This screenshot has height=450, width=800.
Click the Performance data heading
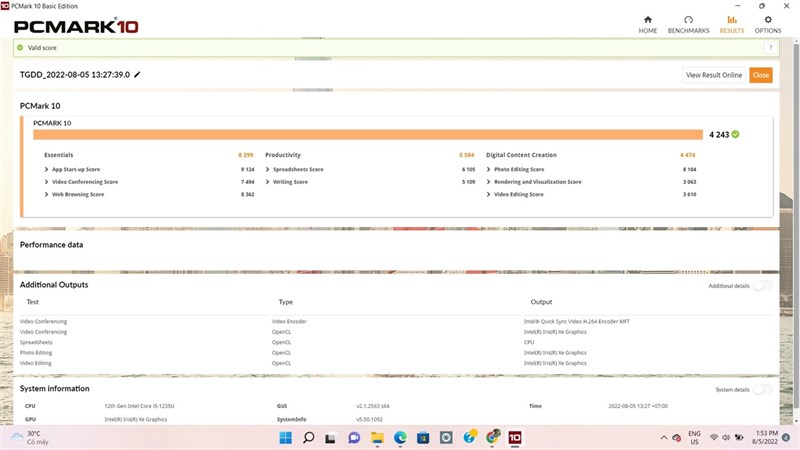(52, 245)
